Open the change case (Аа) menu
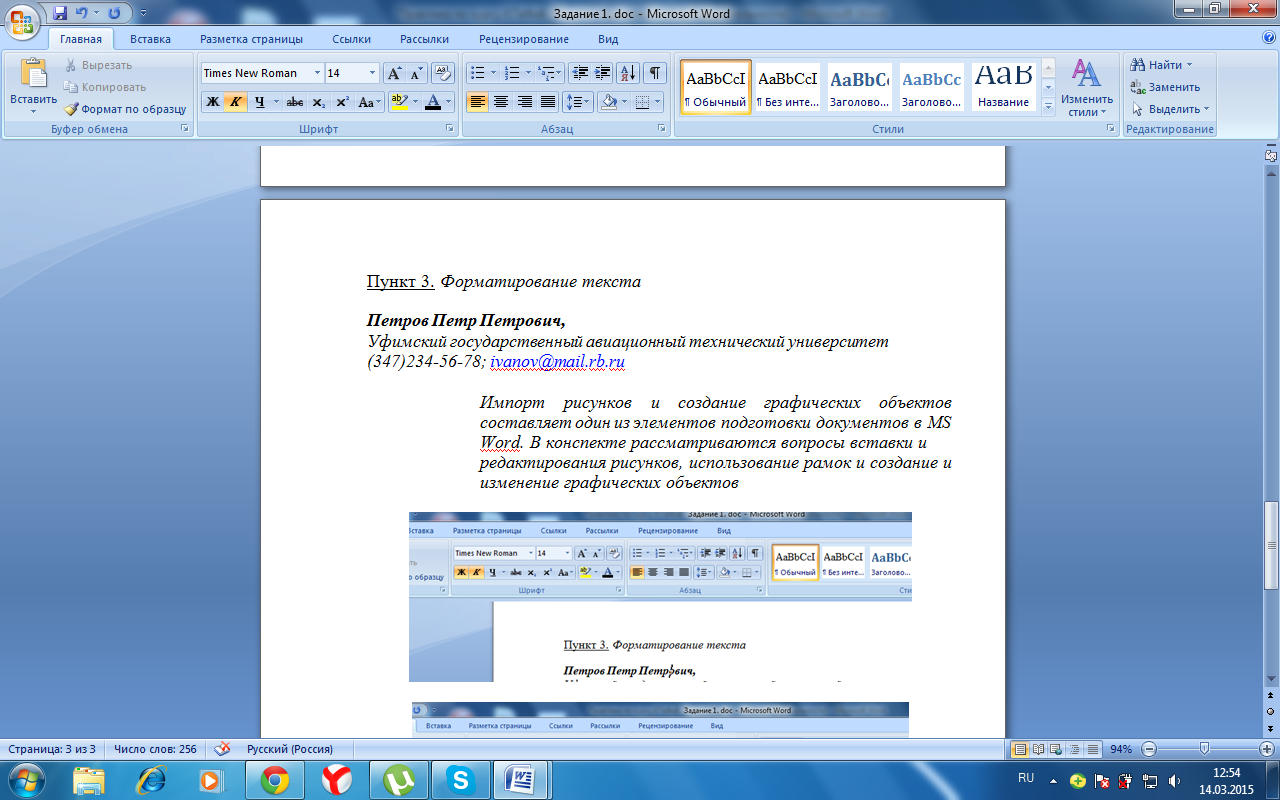The height and width of the screenshot is (800, 1280). coord(369,102)
